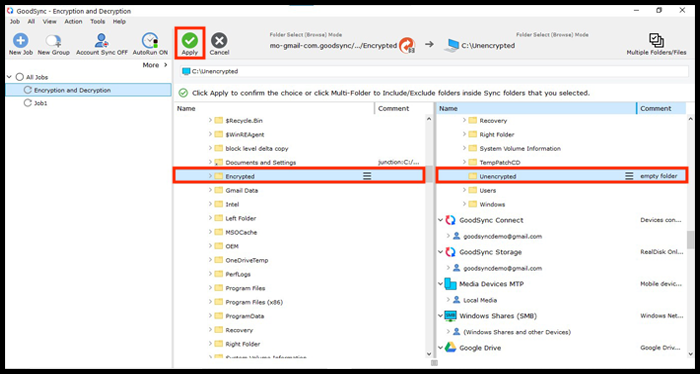The height and width of the screenshot is (374, 700).
Task: Collapse the GoodSync Connect section
Action: (x=441, y=220)
